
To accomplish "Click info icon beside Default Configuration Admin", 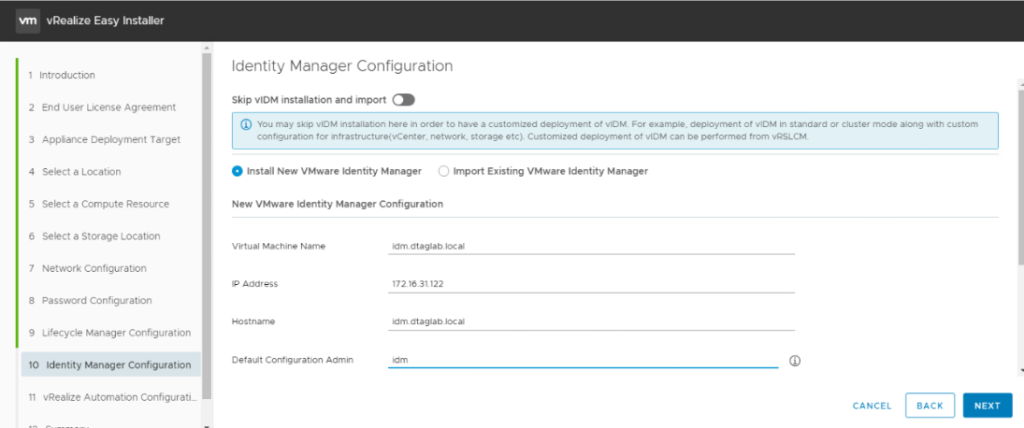I will (796, 361).
